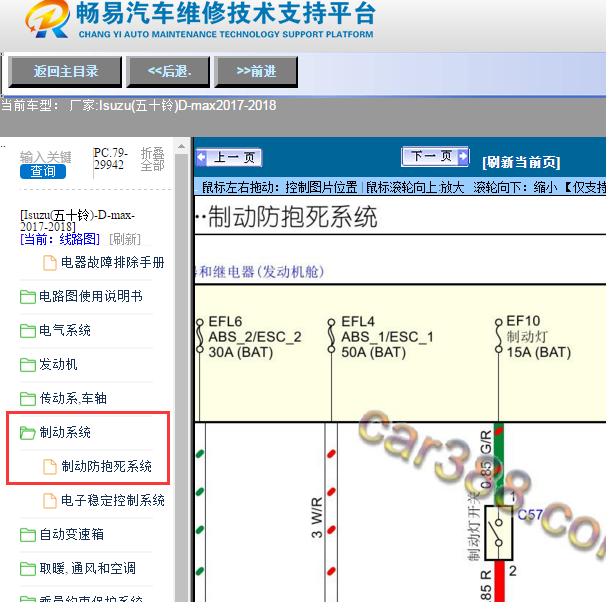Click the EF10 fuse symbol
The height and width of the screenshot is (602, 606).
pyautogui.click(x=499, y=336)
